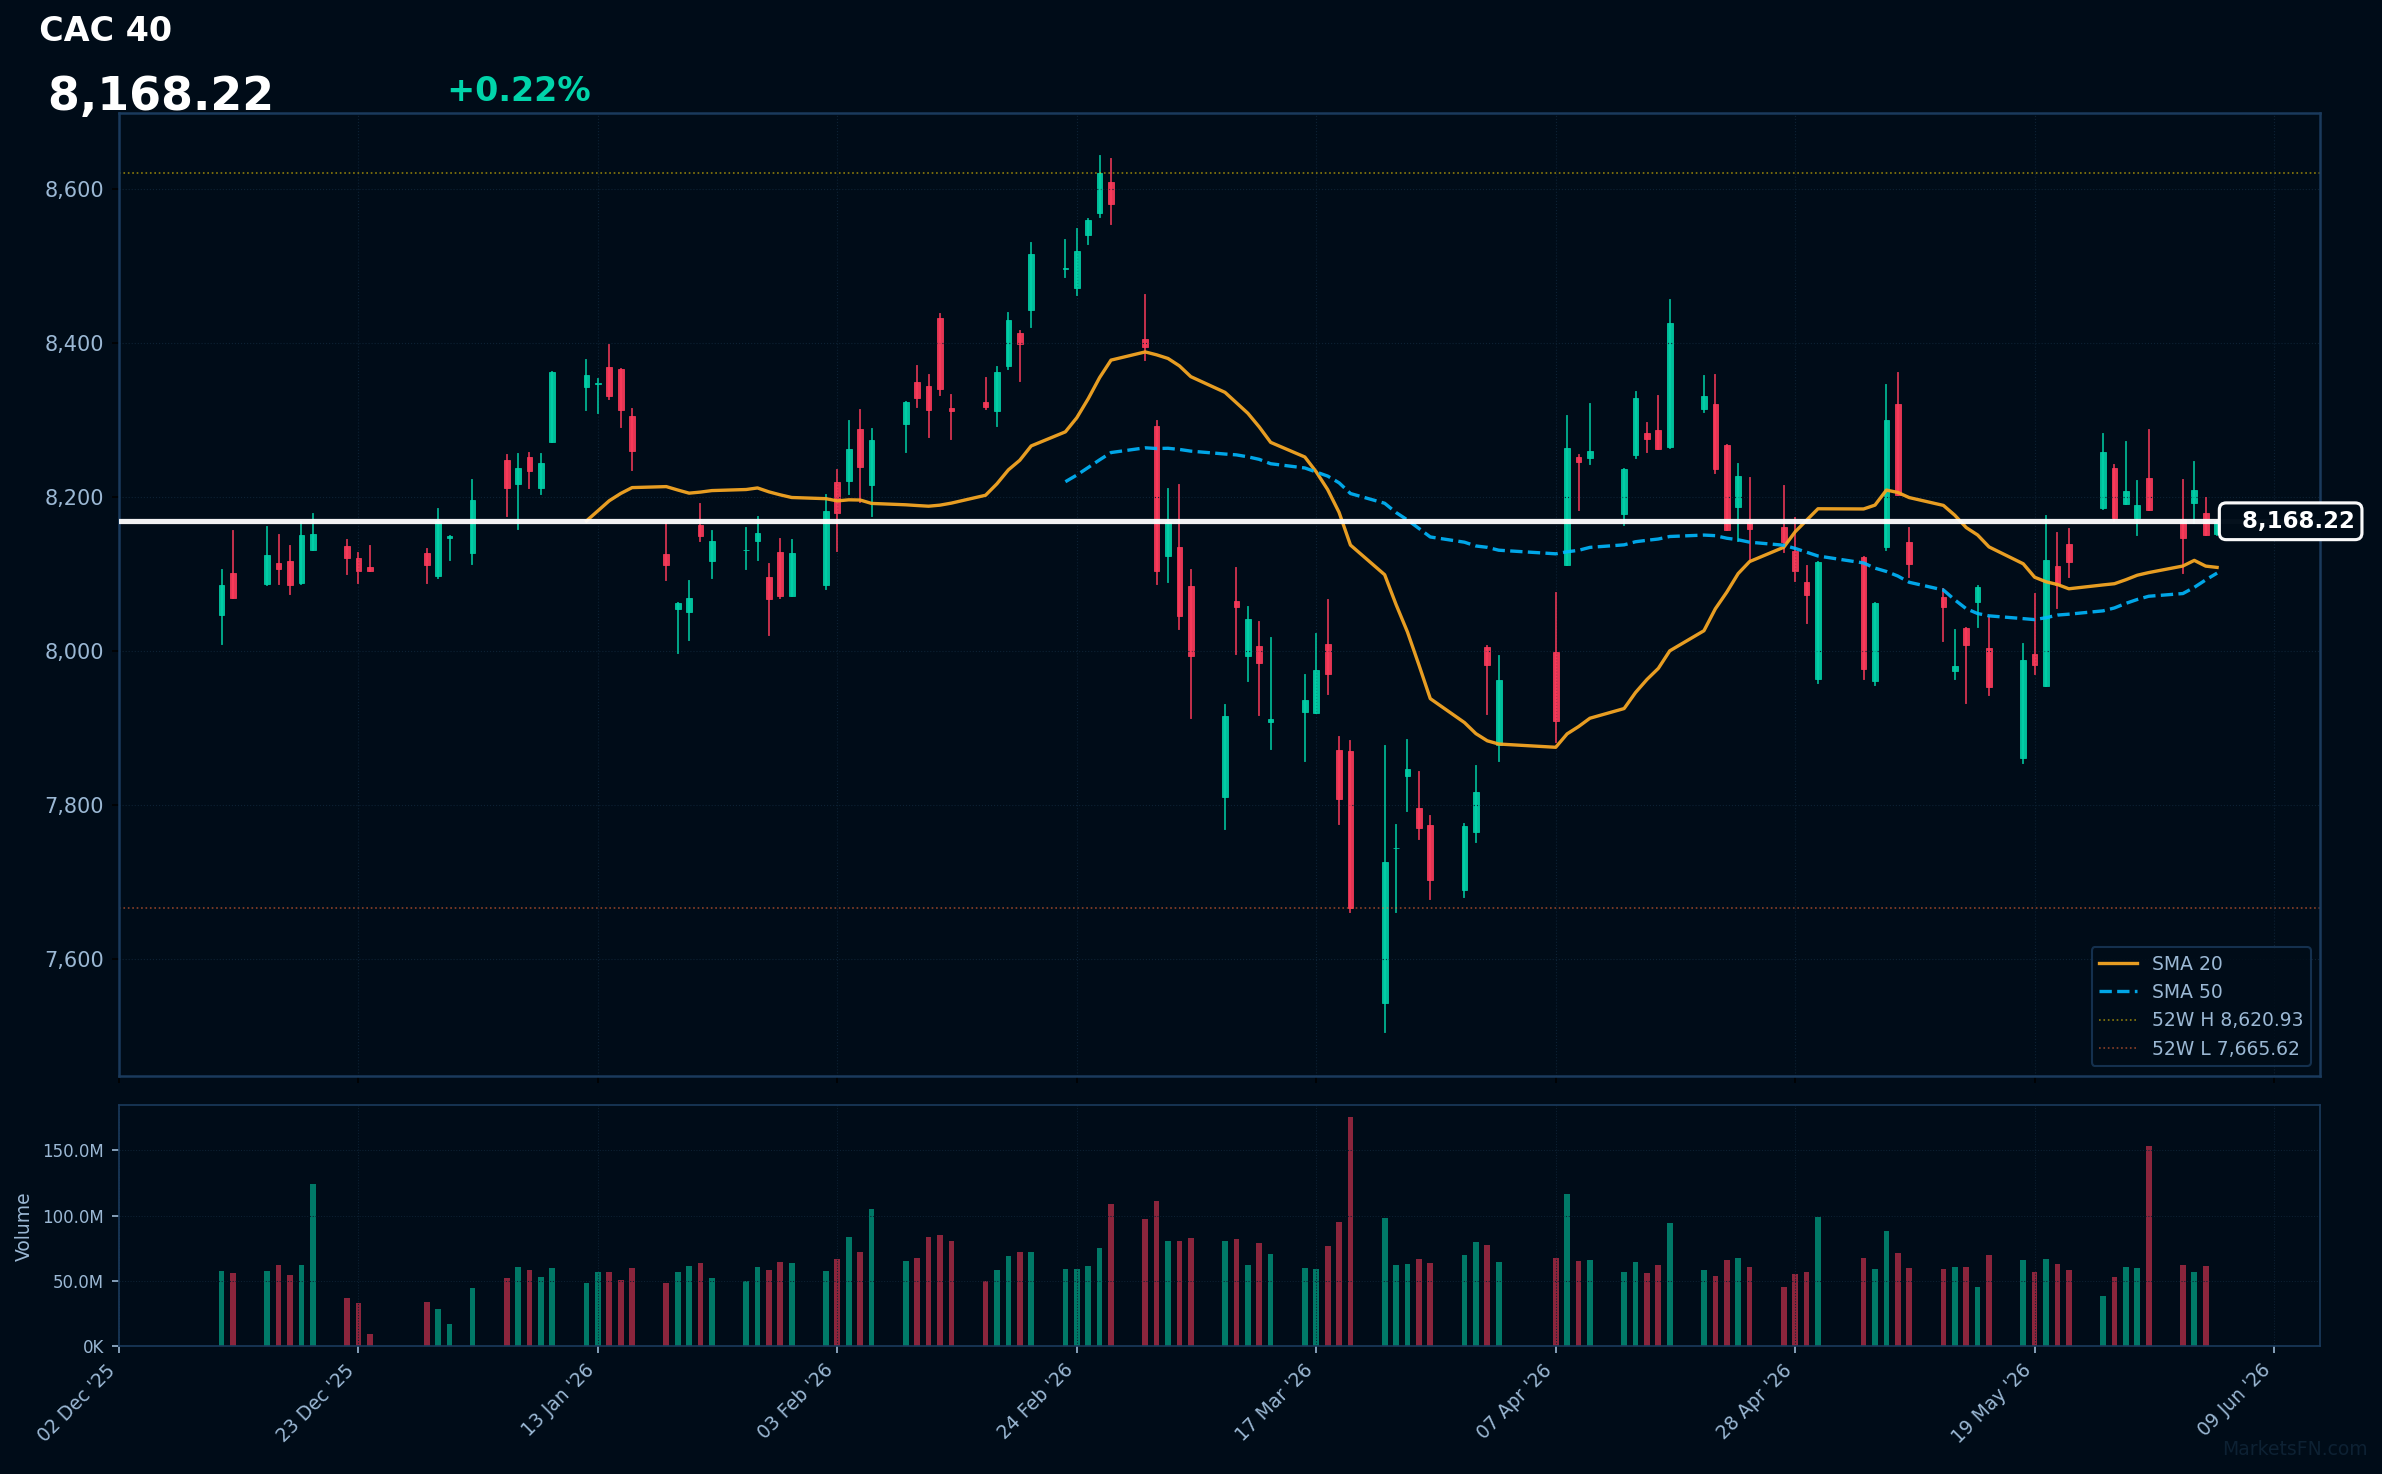The width and height of the screenshot is (2382, 1474).
Task: Click the SMA 50 legend entry
Action: 2160,992
